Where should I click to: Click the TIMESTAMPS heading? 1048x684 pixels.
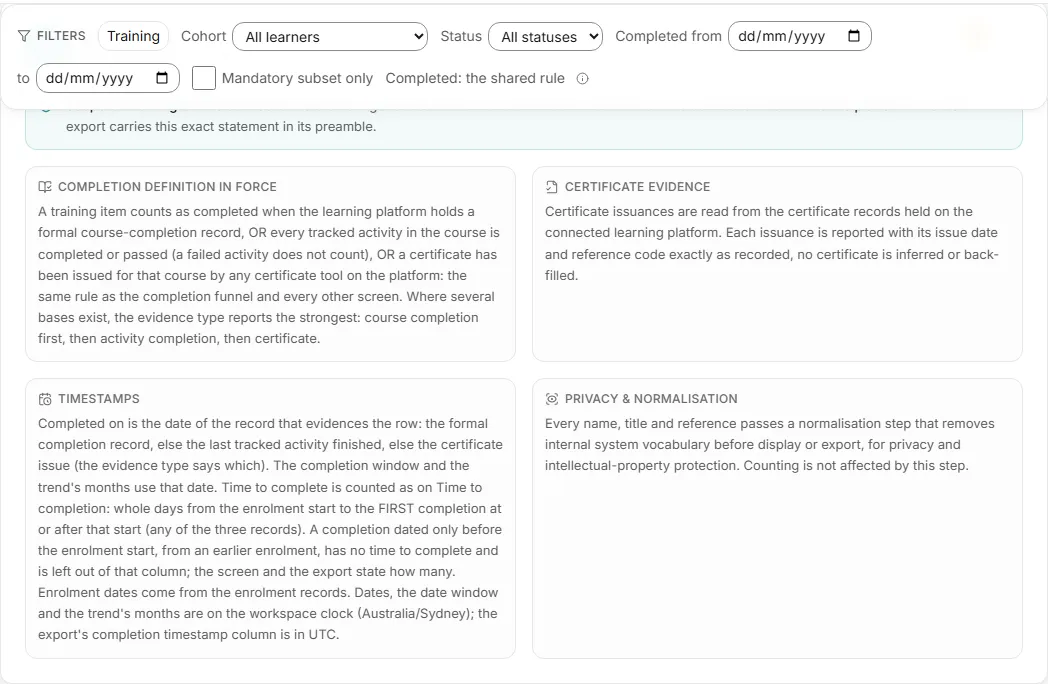pos(99,399)
